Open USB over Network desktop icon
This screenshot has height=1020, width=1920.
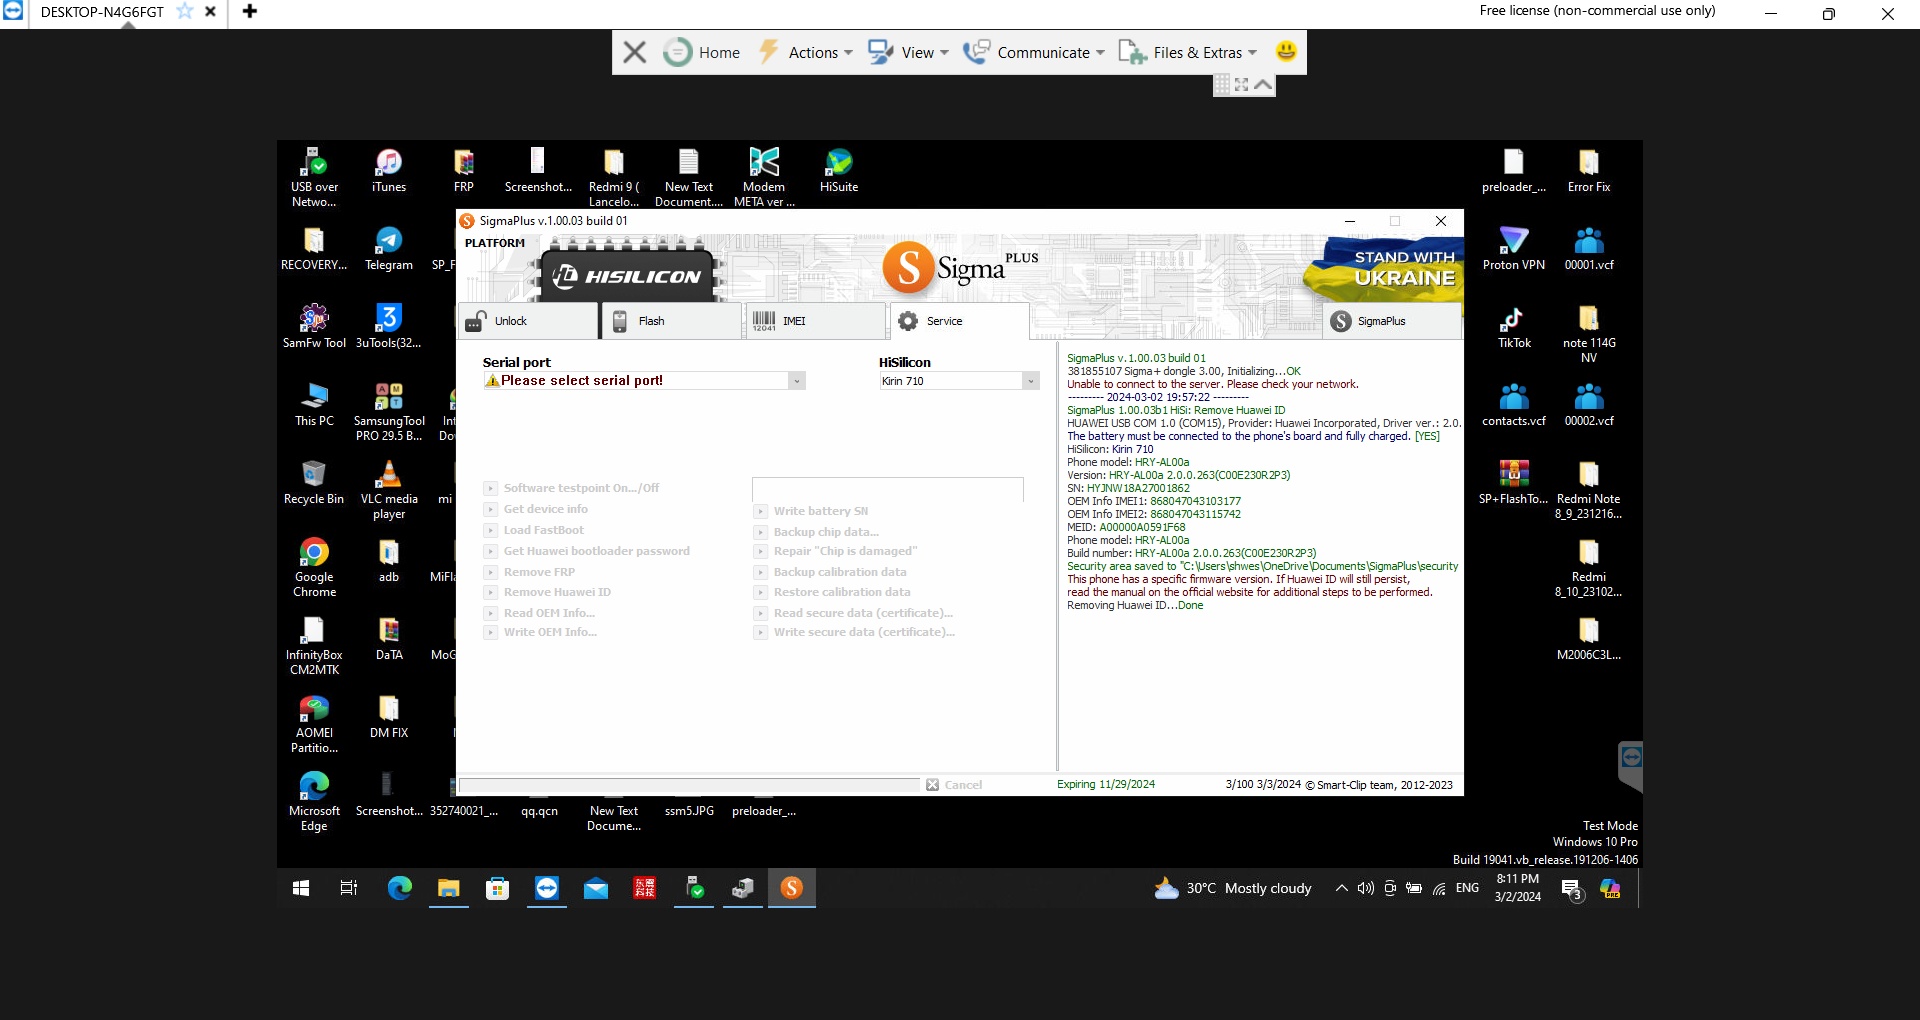pyautogui.click(x=314, y=177)
